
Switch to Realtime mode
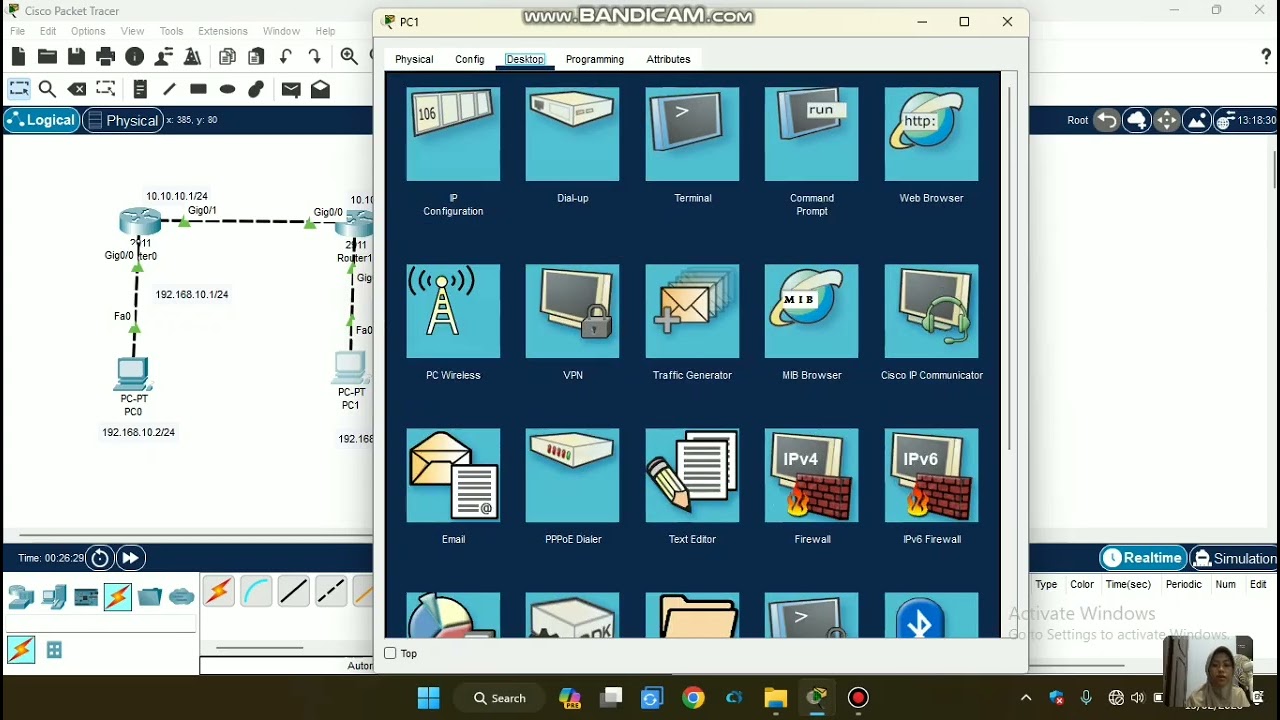click(x=1143, y=558)
